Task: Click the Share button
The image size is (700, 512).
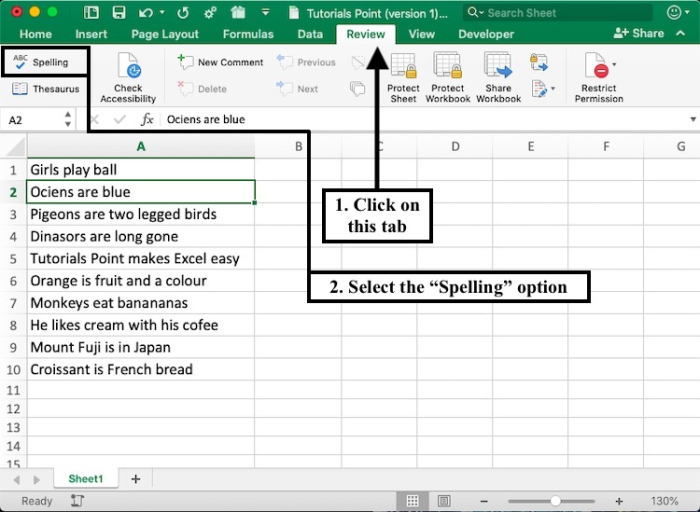Action: (x=638, y=33)
